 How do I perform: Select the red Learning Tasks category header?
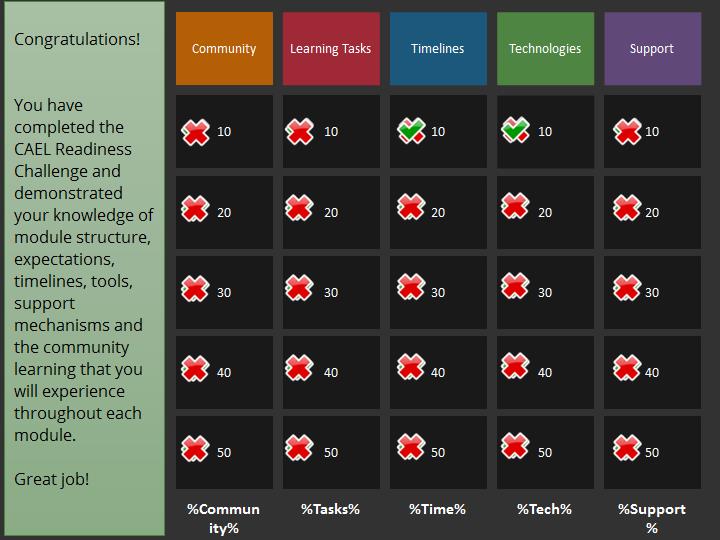(x=331, y=49)
